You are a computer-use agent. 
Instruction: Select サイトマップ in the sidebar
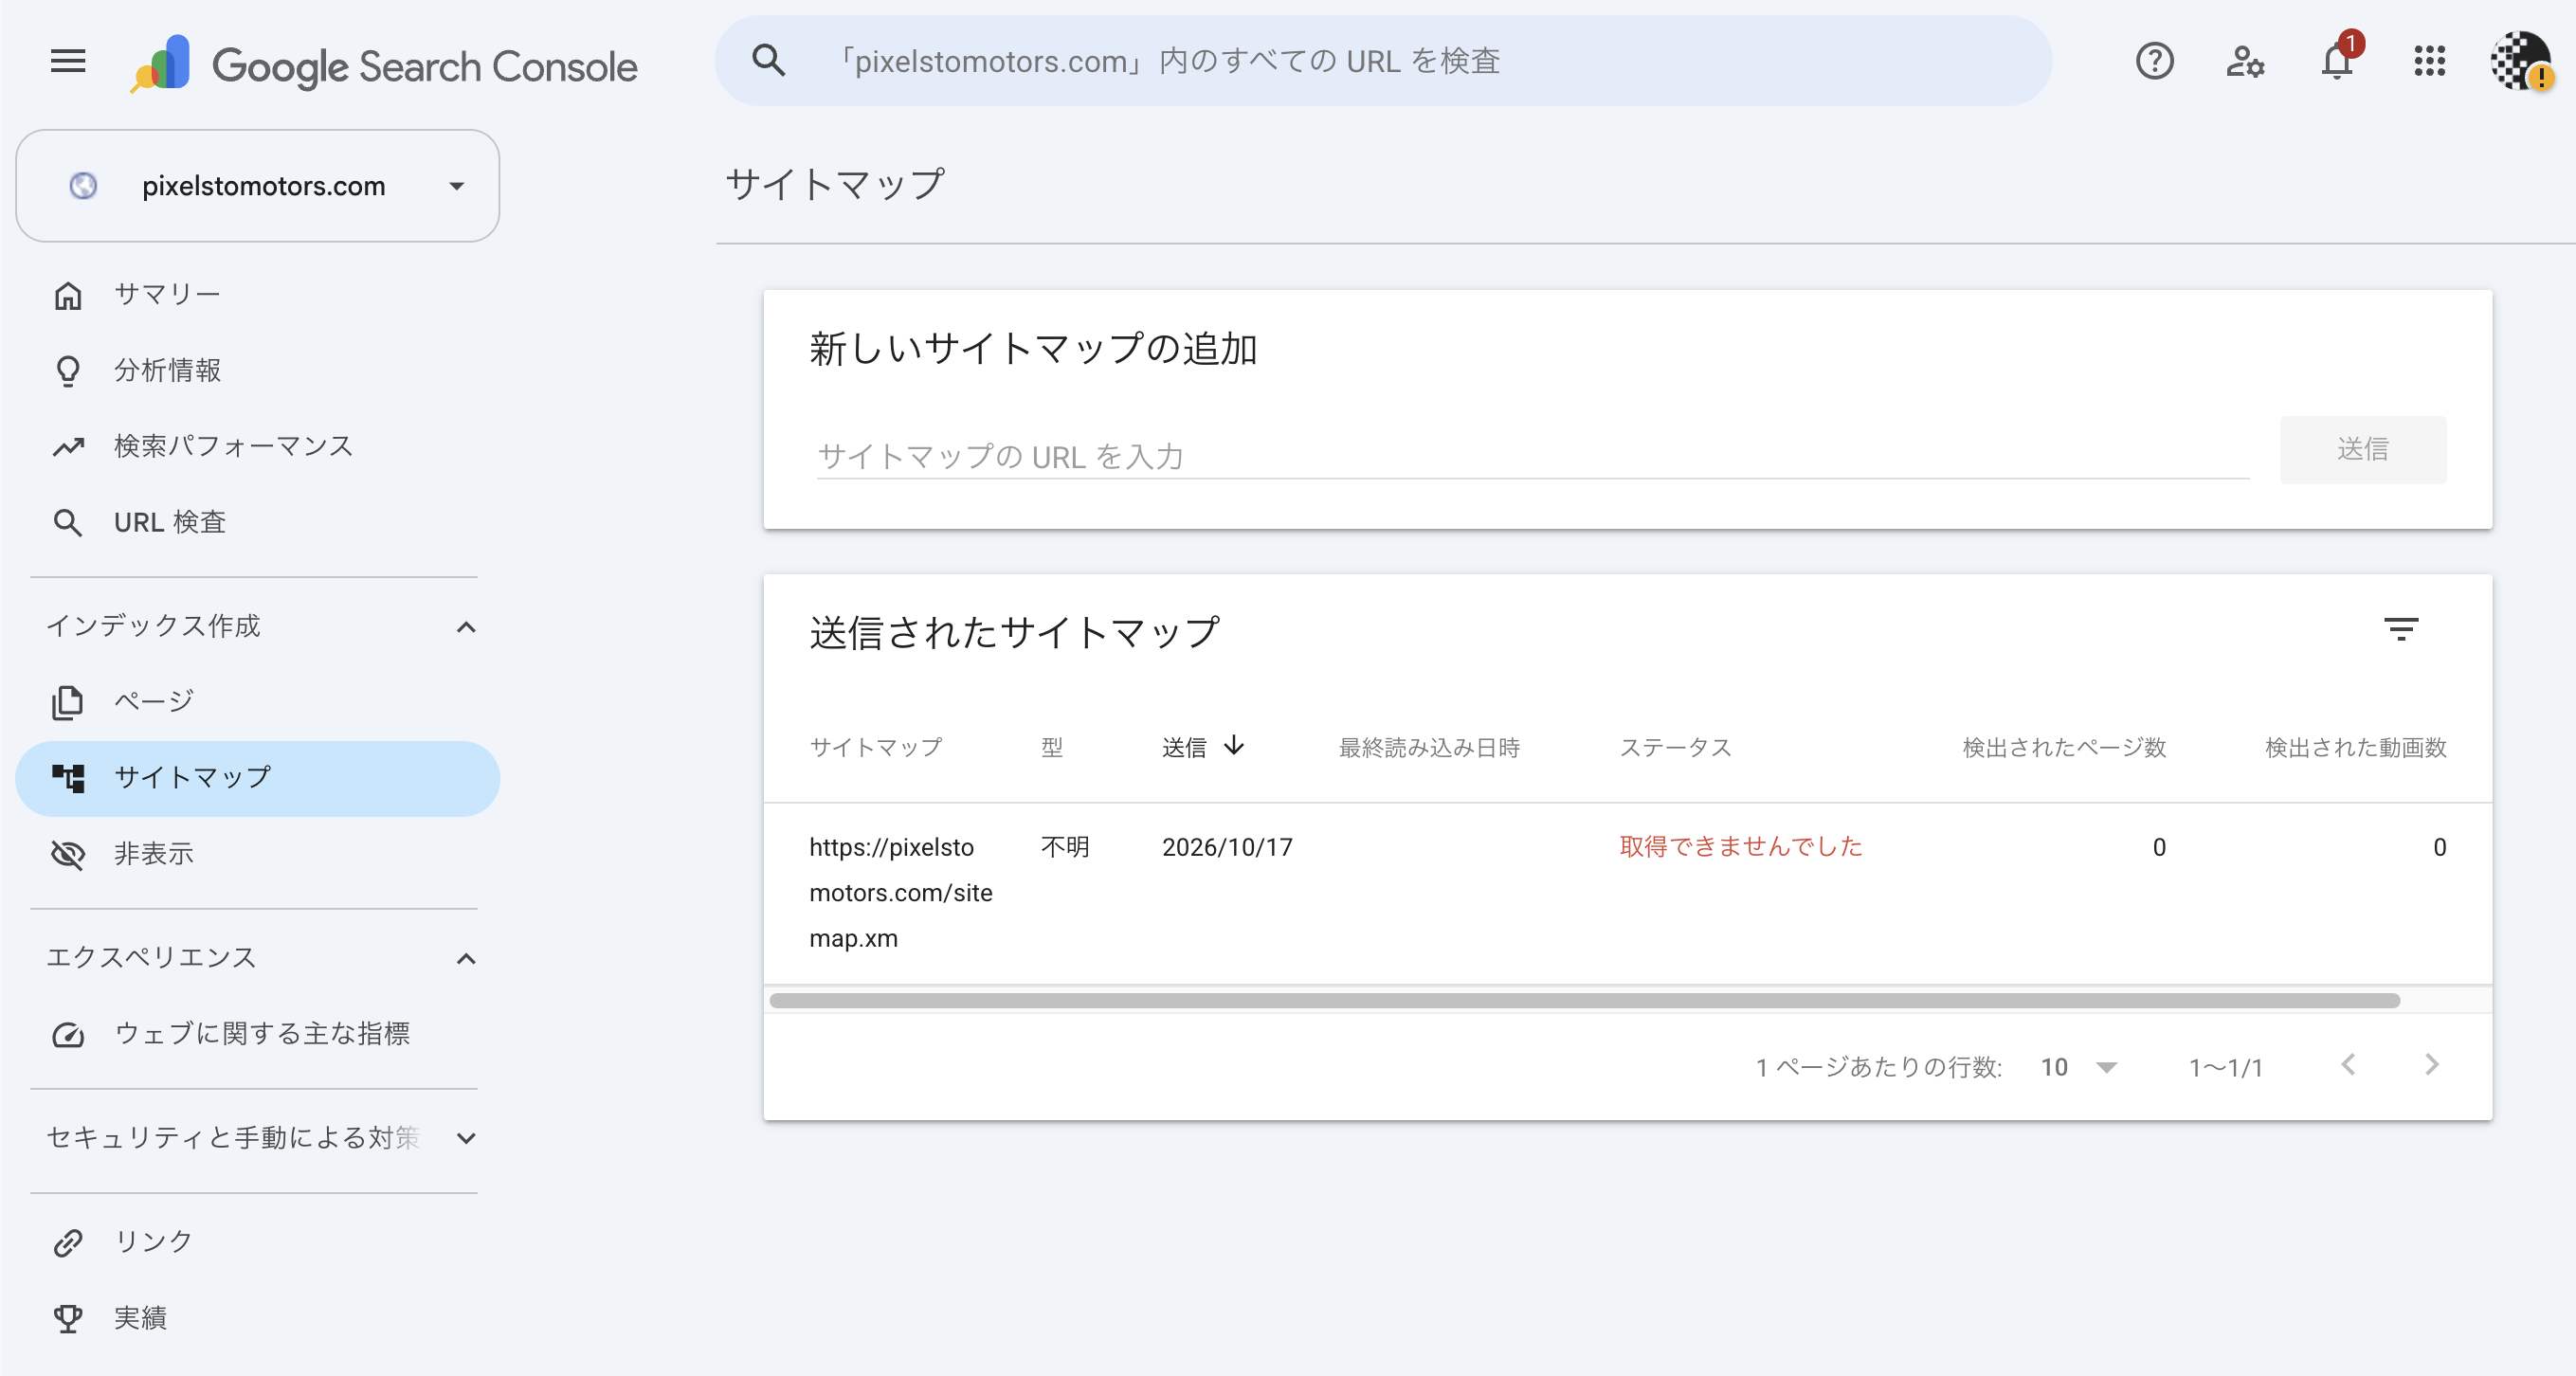[x=257, y=778]
